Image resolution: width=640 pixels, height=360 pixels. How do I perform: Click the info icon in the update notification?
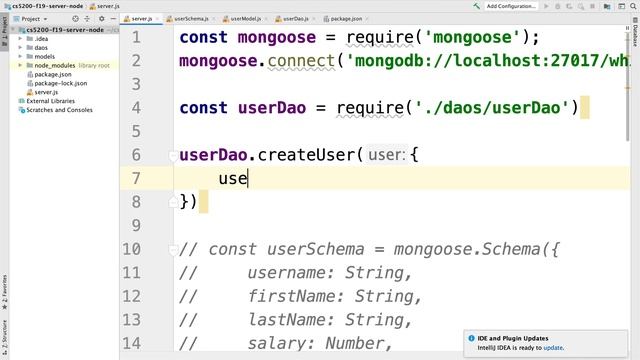click(471, 338)
